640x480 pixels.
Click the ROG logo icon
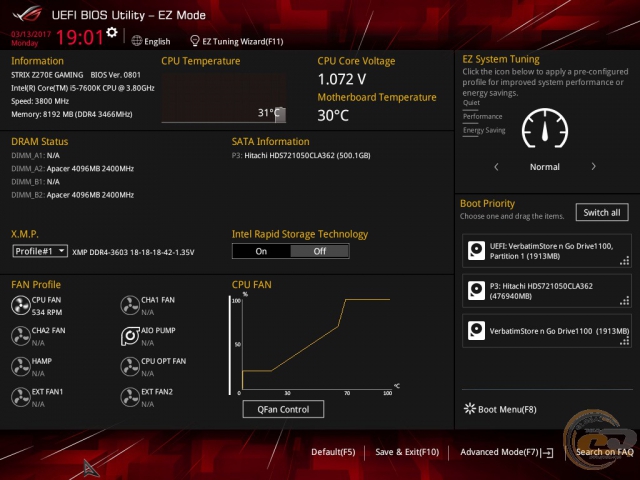[x=27, y=14]
